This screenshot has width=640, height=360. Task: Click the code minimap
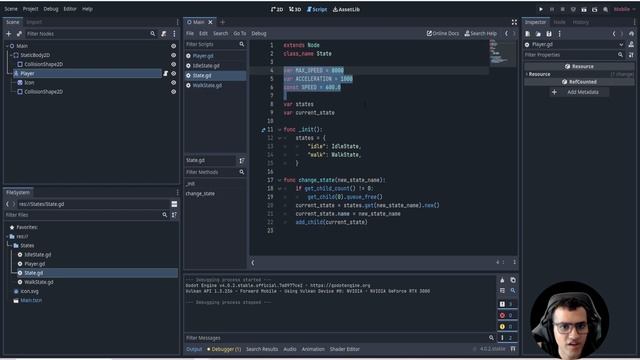click(502, 52)
